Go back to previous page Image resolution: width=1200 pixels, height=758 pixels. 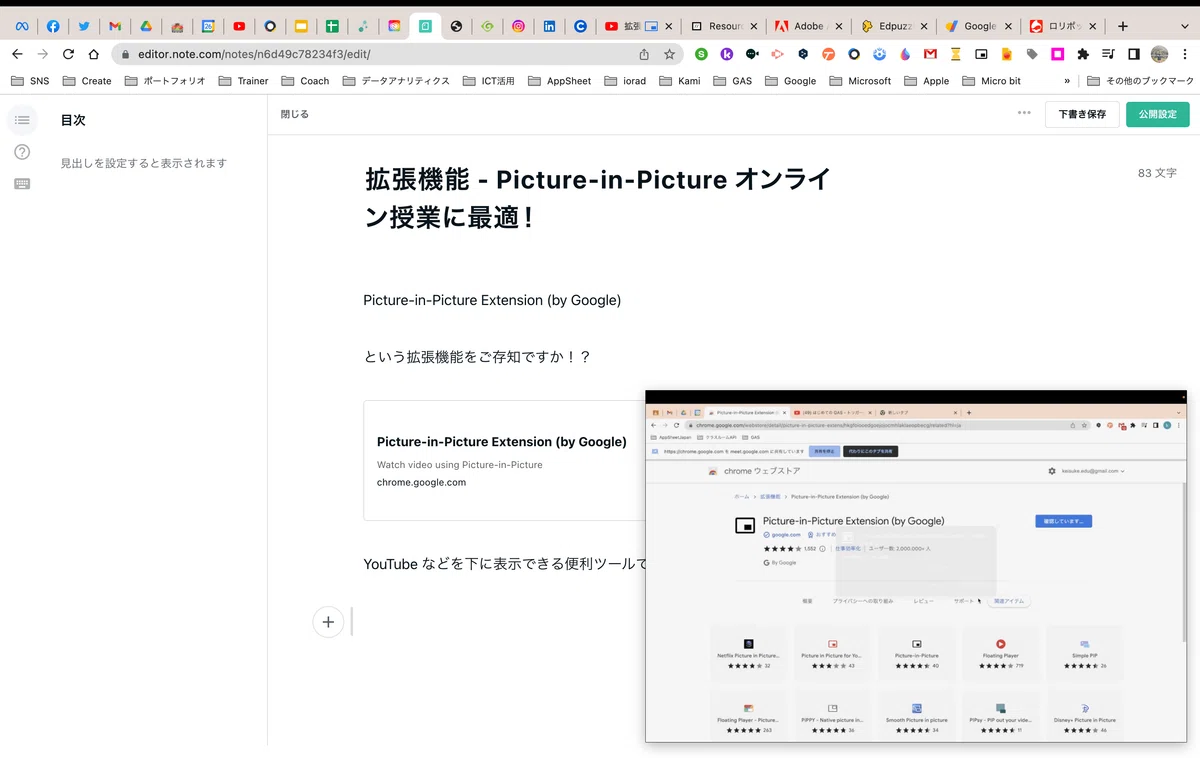(x=17, y=54)
